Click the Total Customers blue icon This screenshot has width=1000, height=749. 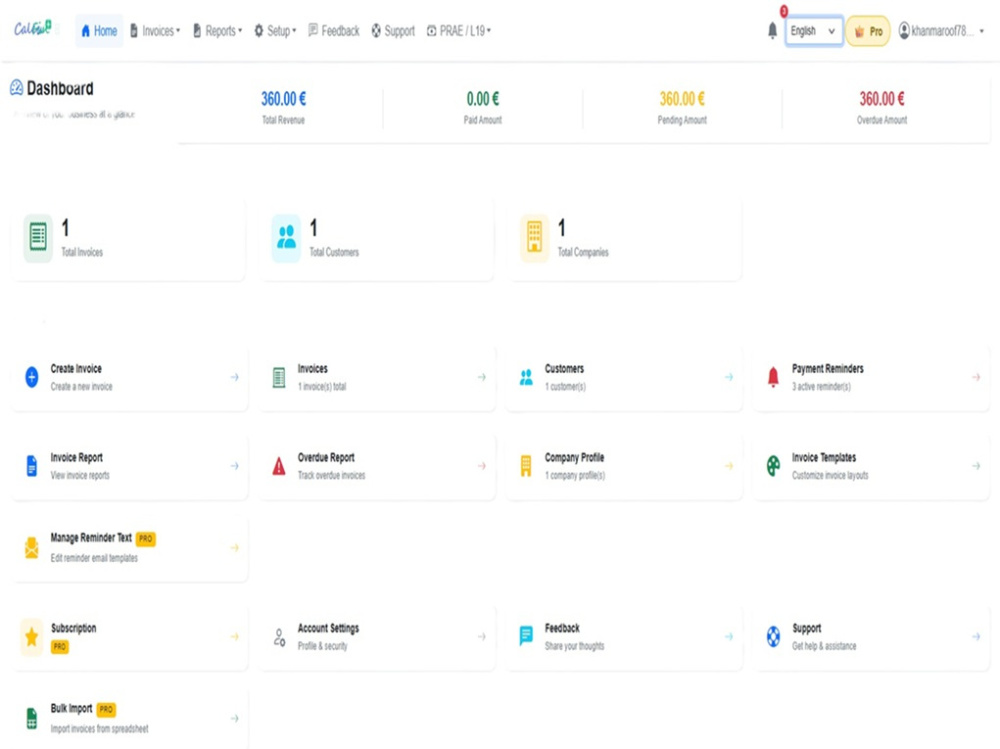pyautogui.click(x=286, y=238)
